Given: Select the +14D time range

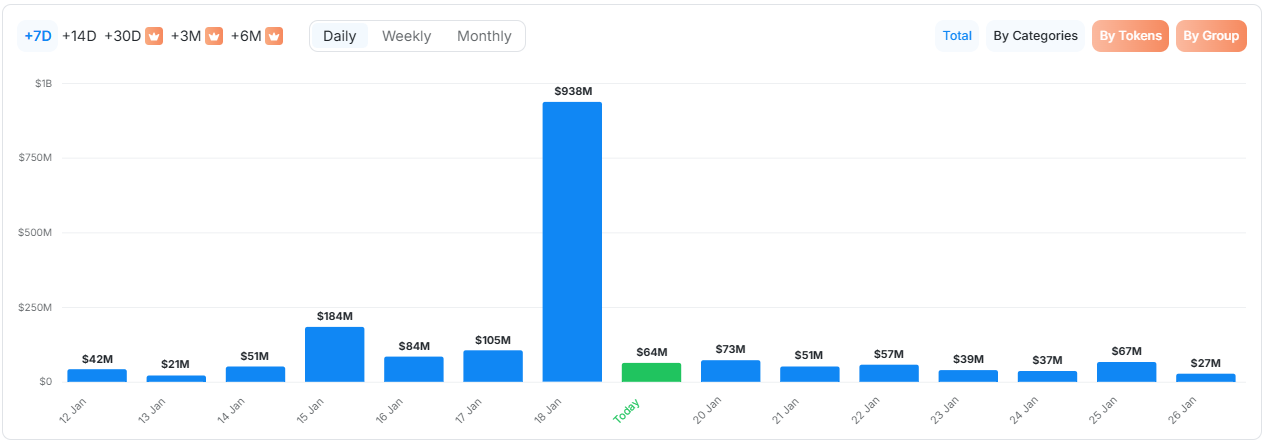Looking at the screenshot, I should click(79, 36).
